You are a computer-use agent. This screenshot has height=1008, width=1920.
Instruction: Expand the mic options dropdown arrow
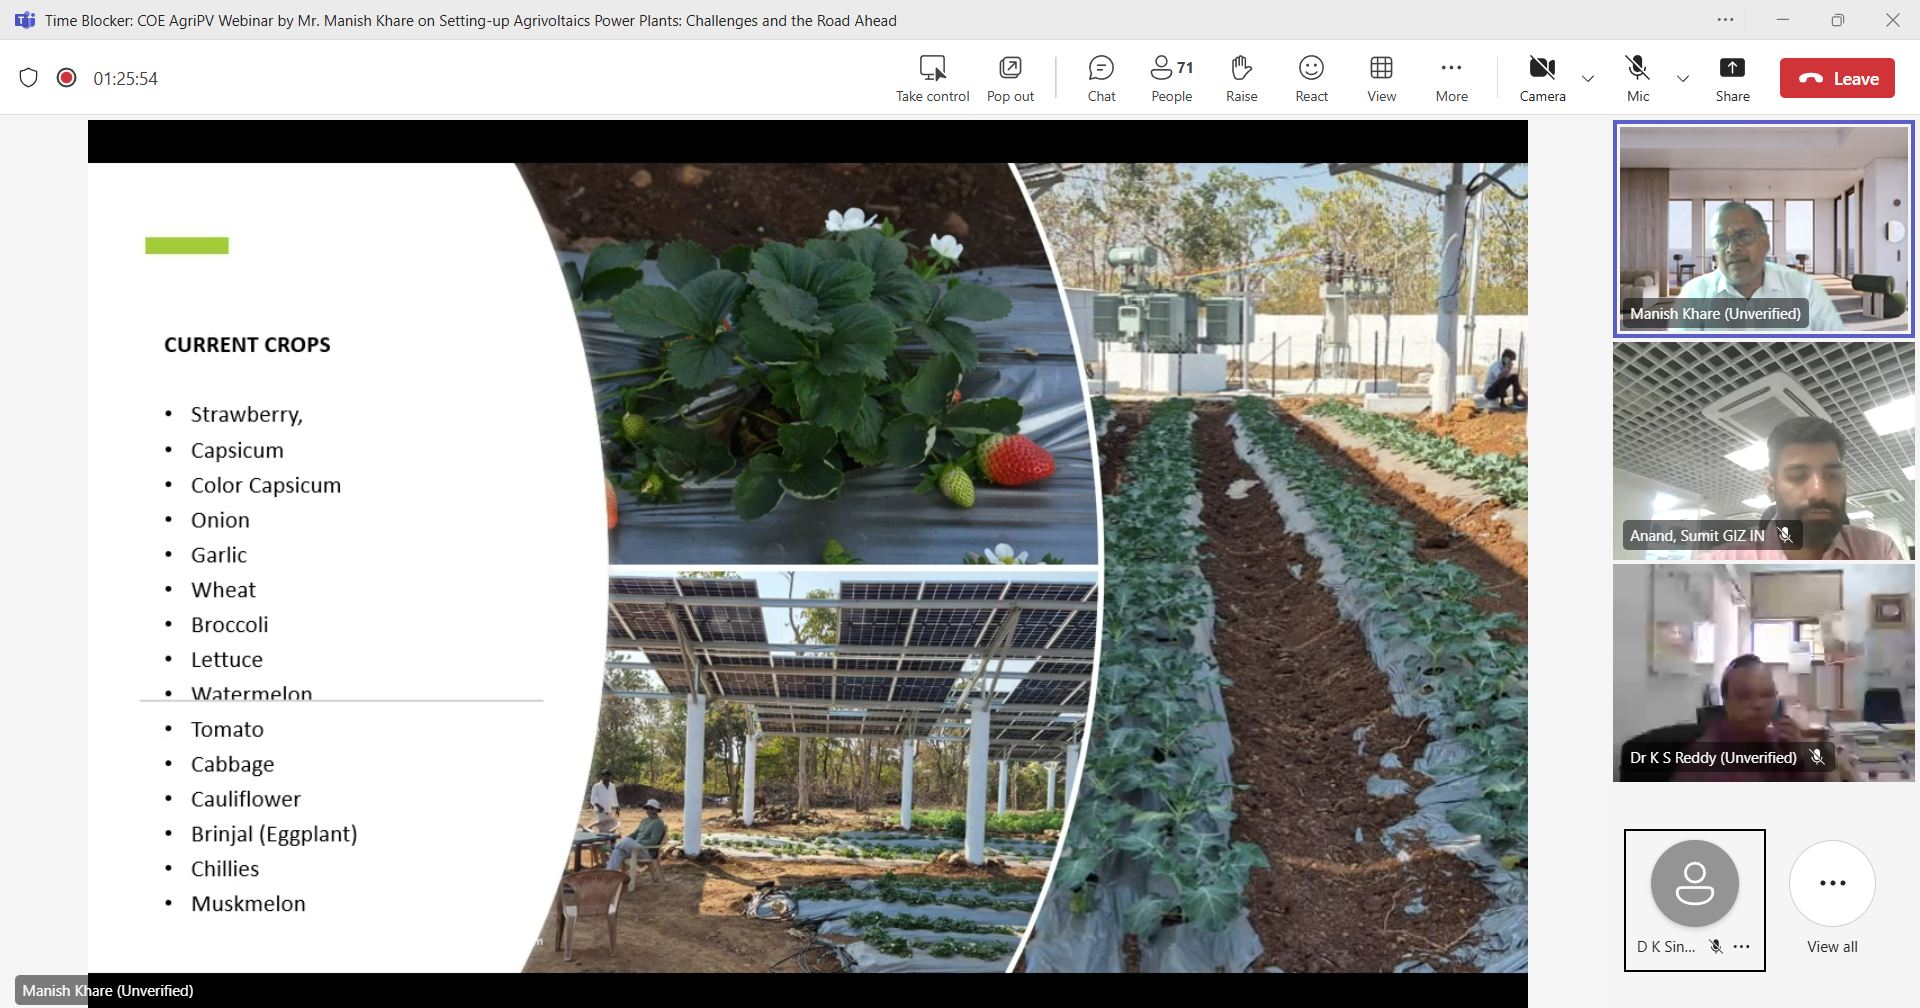[1683, 79]
